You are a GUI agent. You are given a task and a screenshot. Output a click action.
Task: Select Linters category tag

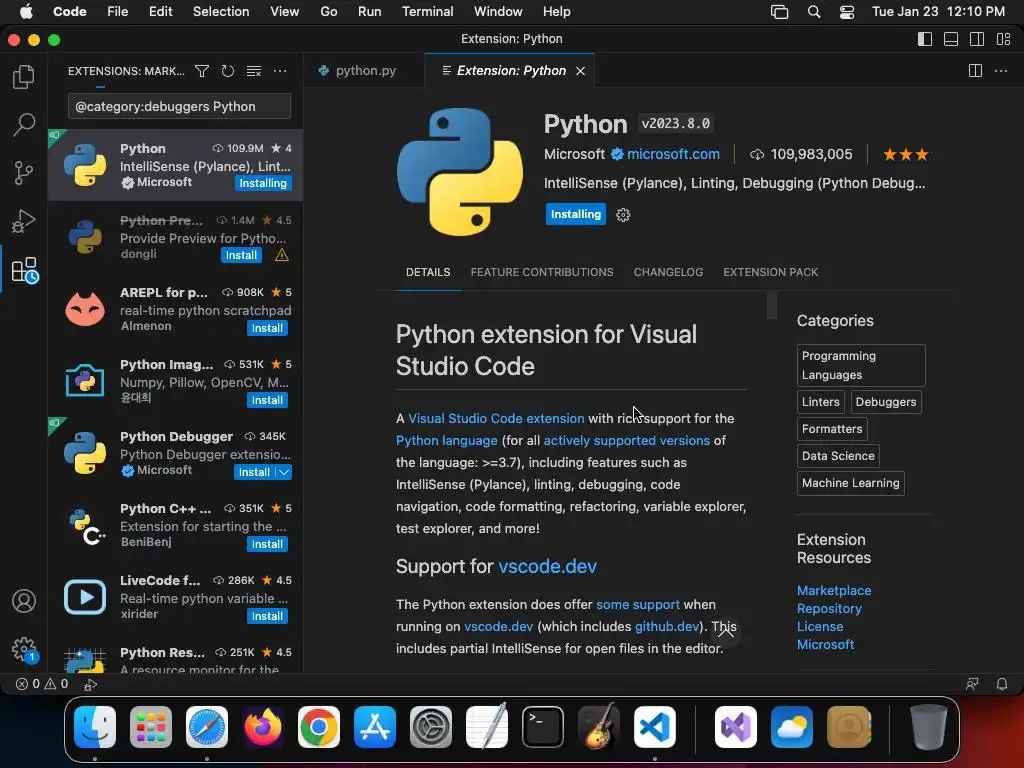[820, 402]
